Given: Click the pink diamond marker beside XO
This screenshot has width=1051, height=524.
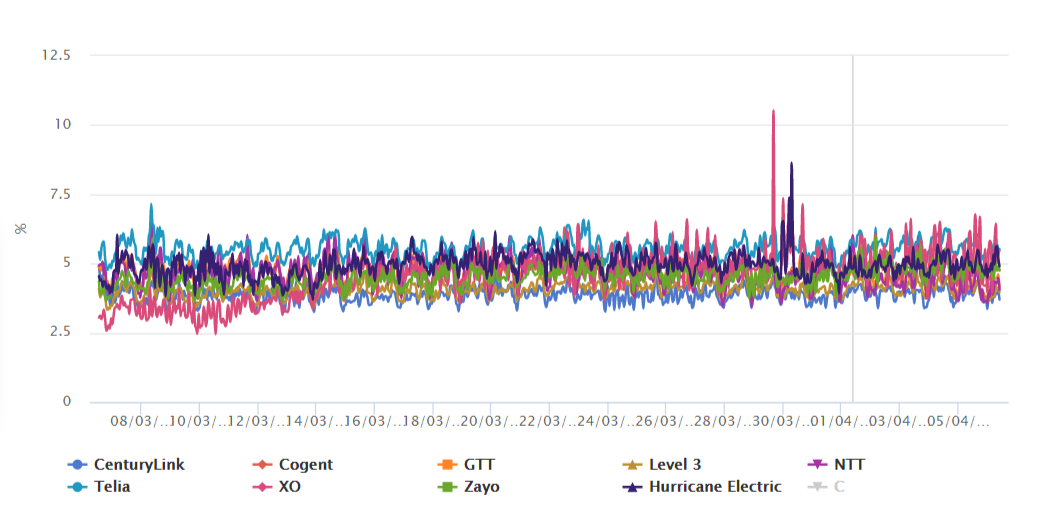Looking at the screenshot, I should [x=263, y=486].
